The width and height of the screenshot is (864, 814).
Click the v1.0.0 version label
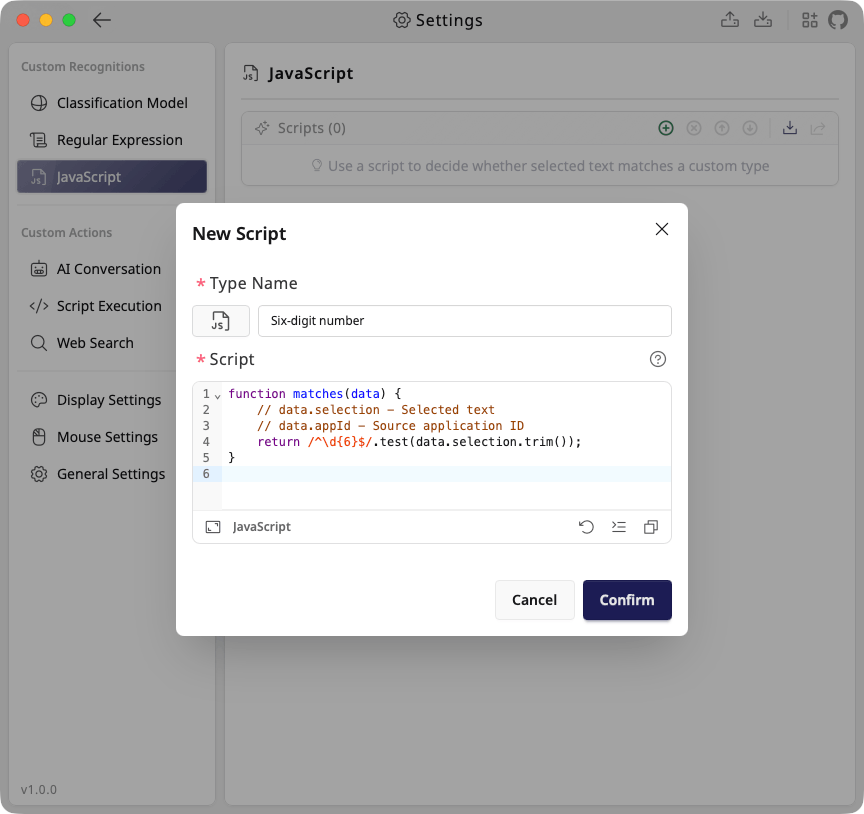click(x=39, y=790)
